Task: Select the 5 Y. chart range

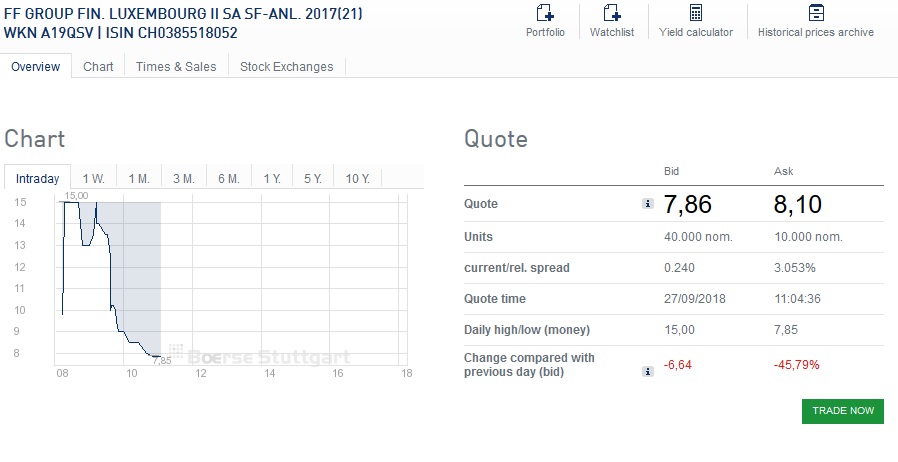Action: 313,179
